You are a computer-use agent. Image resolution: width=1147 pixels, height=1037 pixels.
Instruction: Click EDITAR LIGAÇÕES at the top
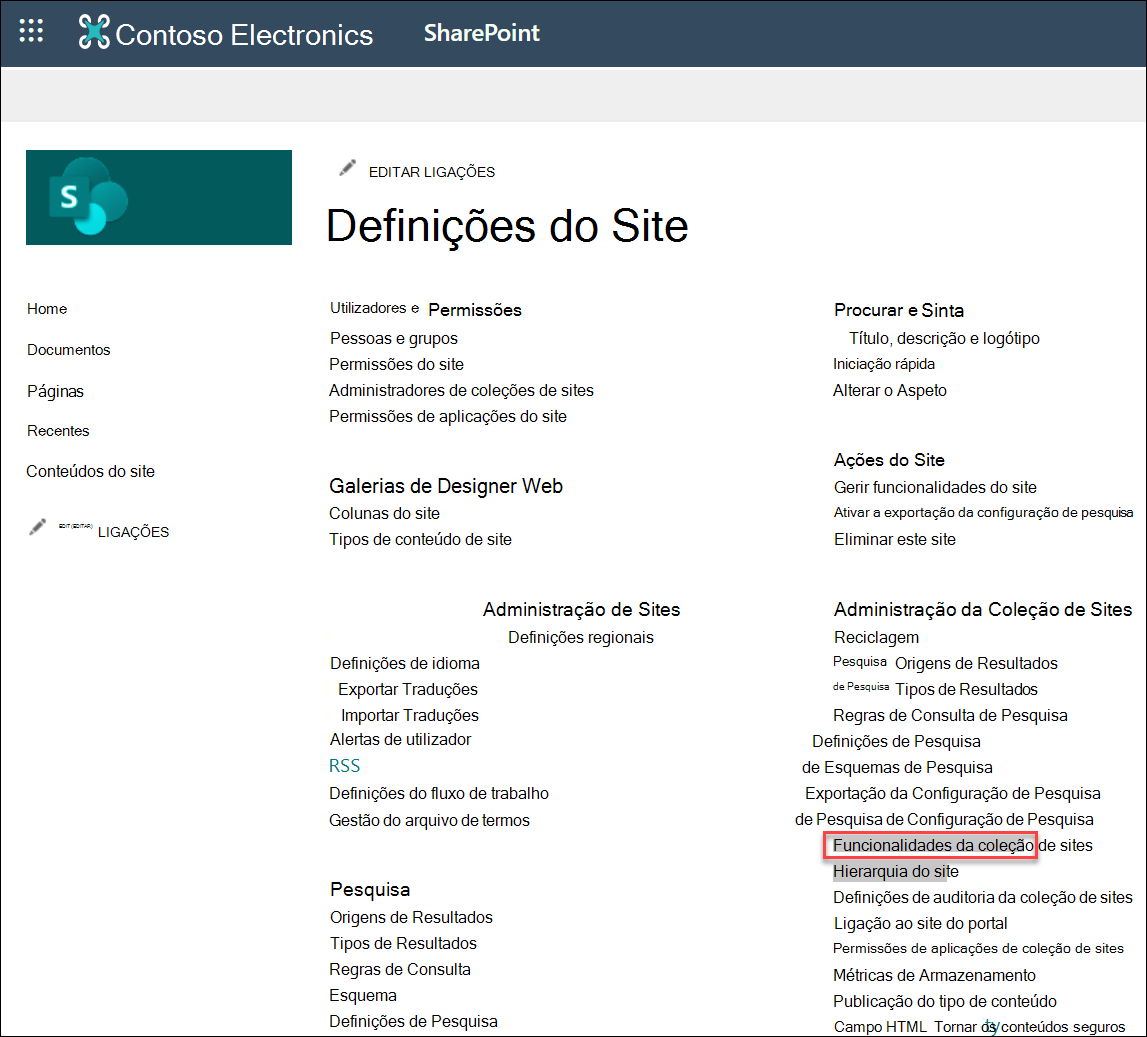(x=432, y=172)
